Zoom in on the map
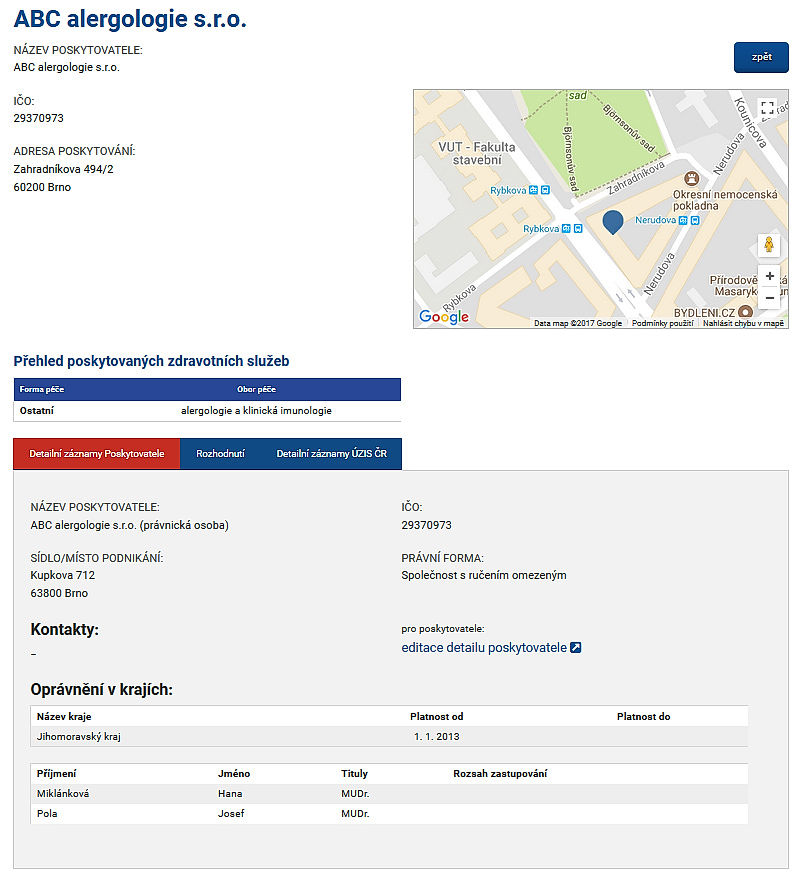797x877 pixels. [x=770, y=276]
